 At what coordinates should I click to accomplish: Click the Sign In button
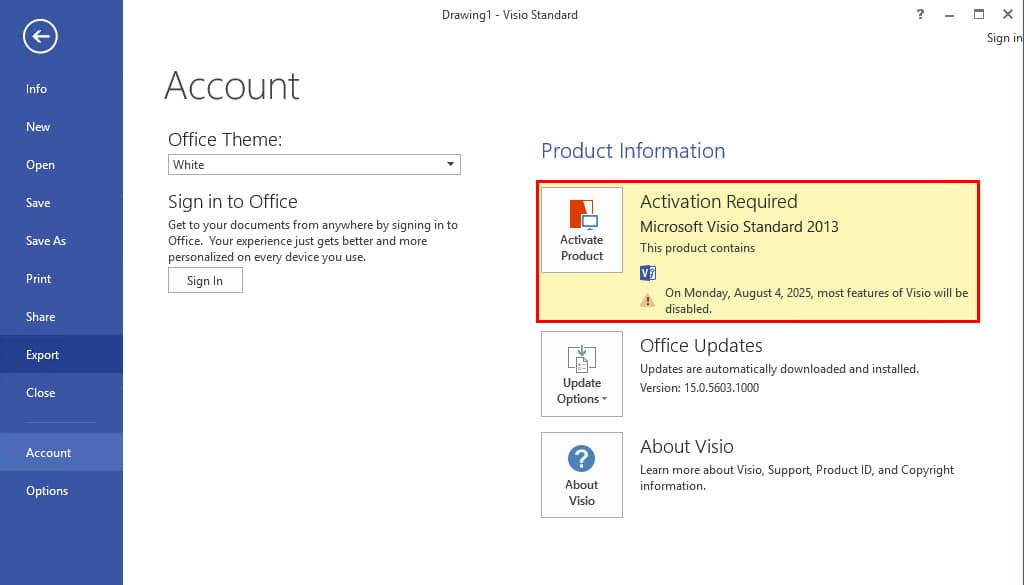[205, 281]
